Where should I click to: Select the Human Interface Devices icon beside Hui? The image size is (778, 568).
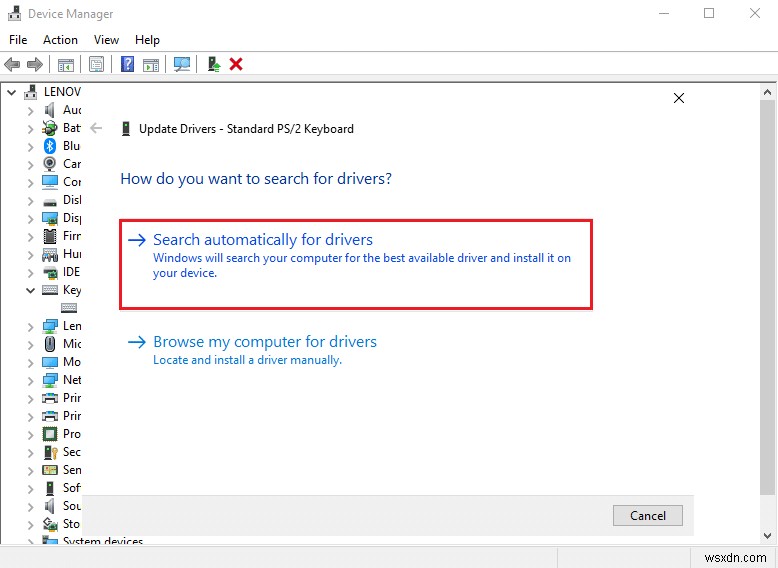point(50,255)
